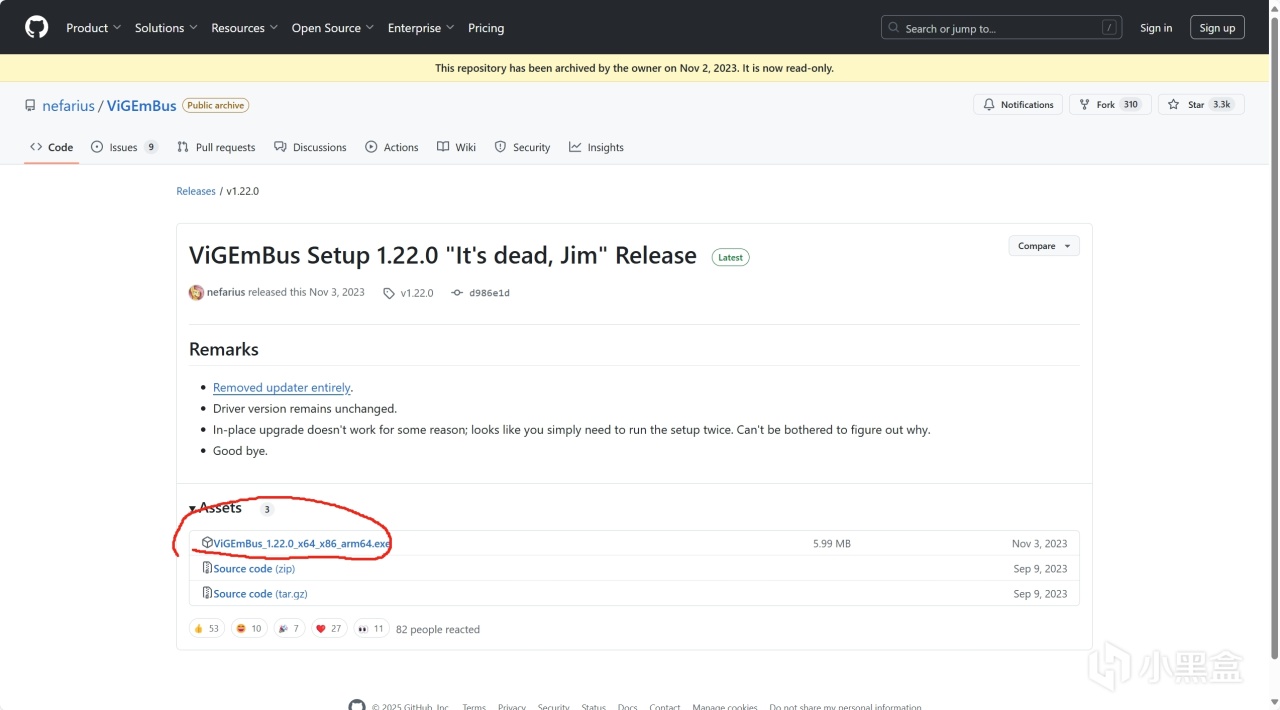The height and width of the screenshot is (710, 1280).
Task: Download ViGEmBus_1.22.0_x64_x86_arm64.exe
Action: [301, 543]
